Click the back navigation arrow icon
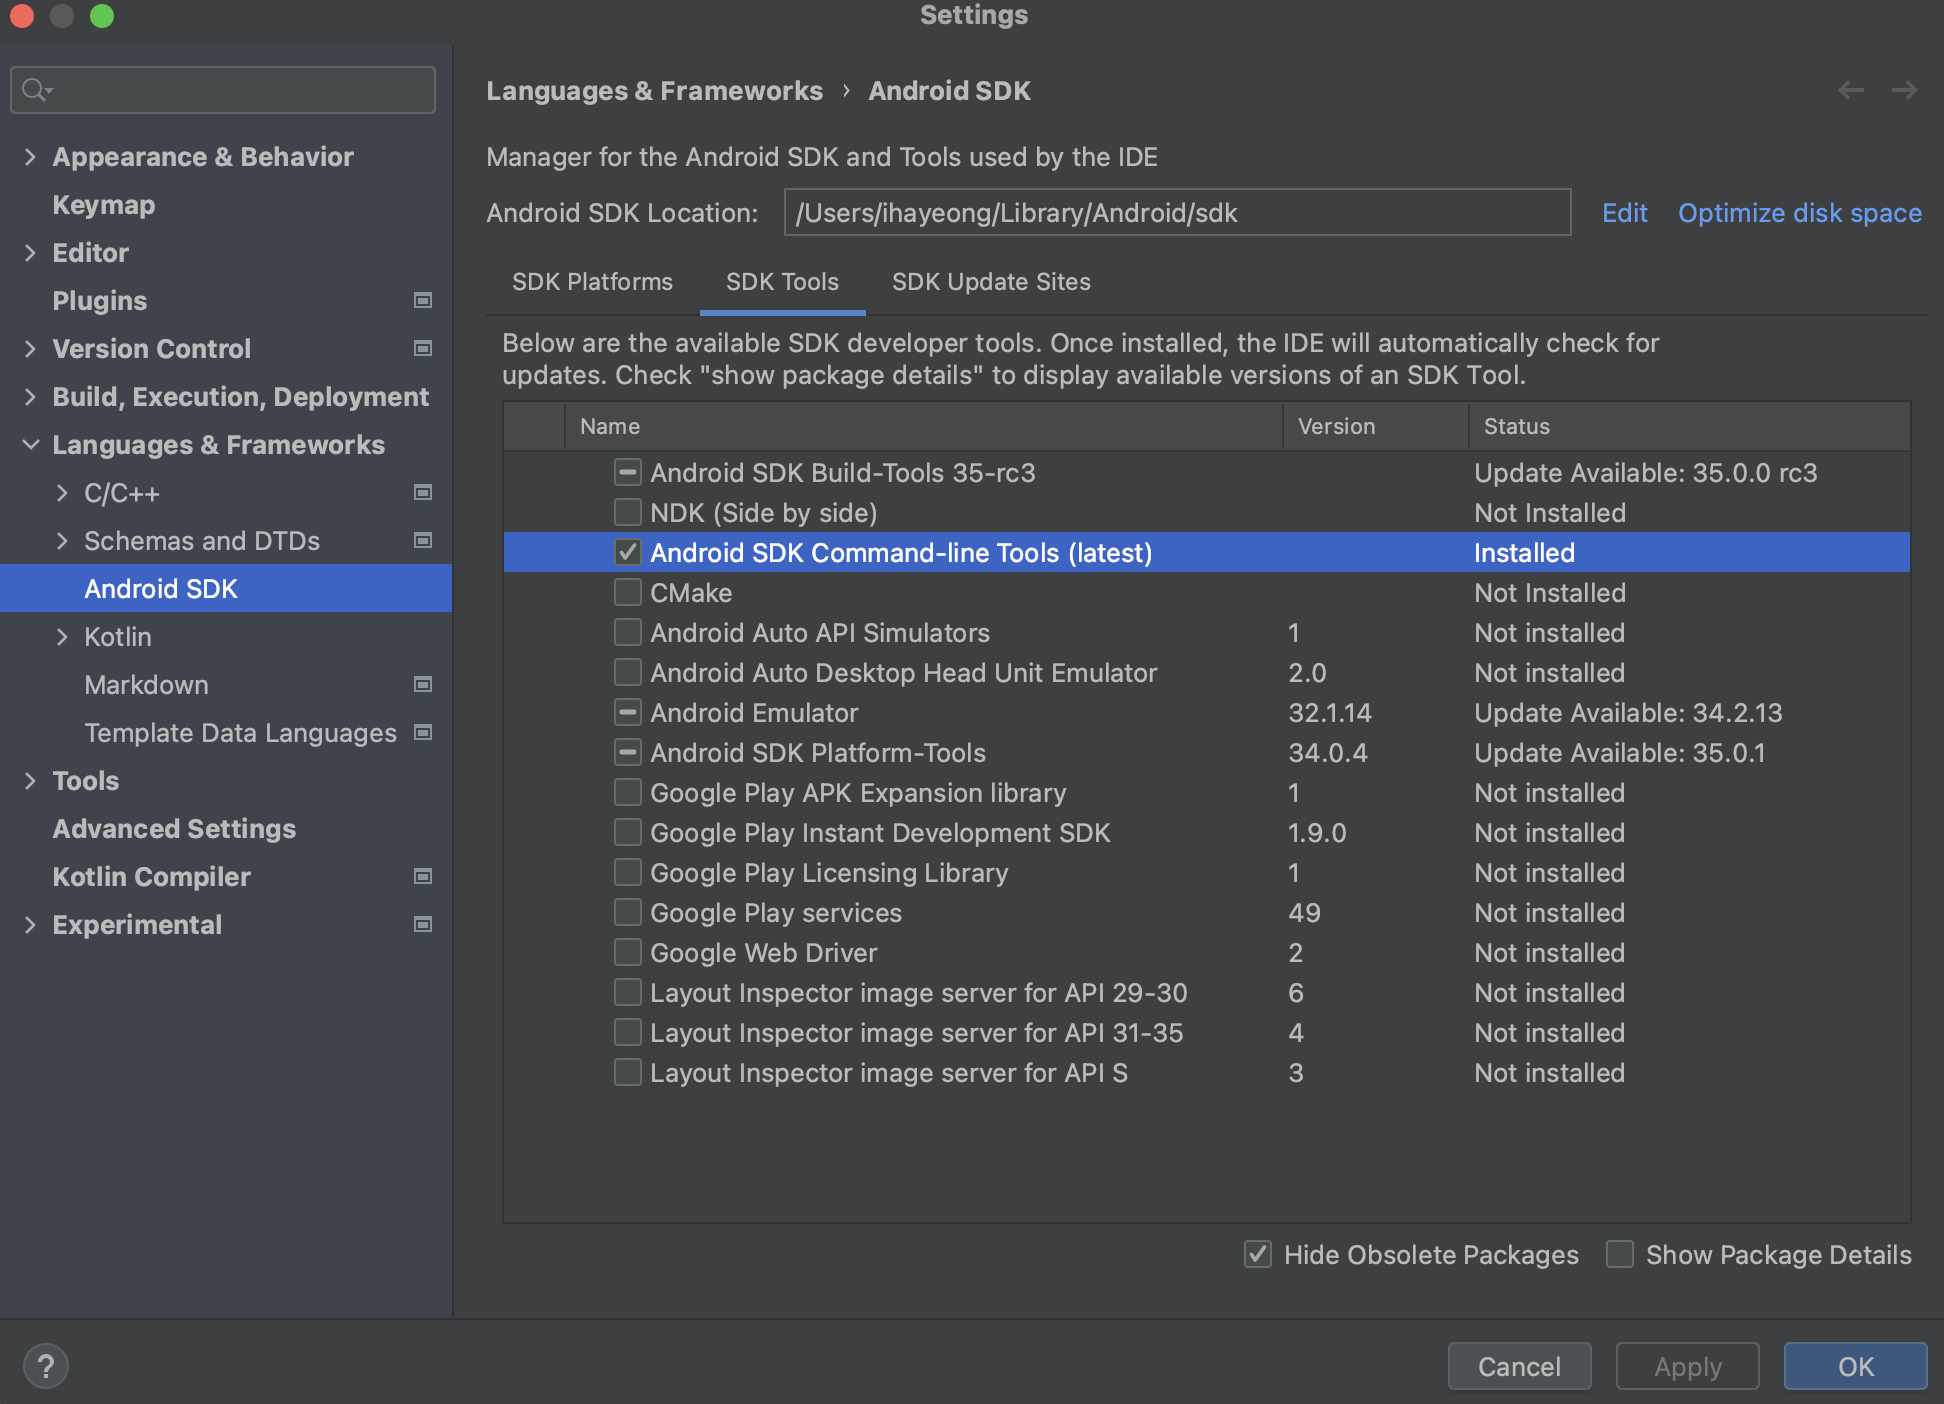 point(1851,91)
